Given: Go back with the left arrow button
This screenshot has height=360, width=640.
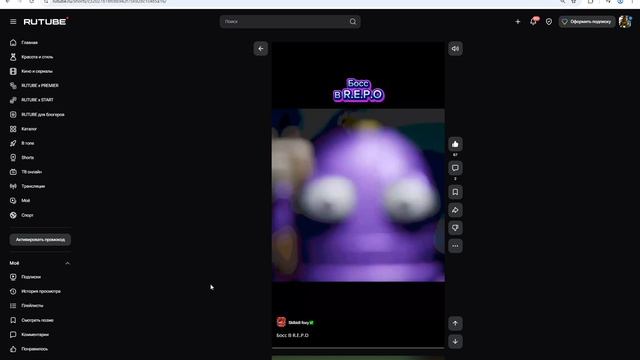Looking at the screenshot, I should tap(261, 49).
